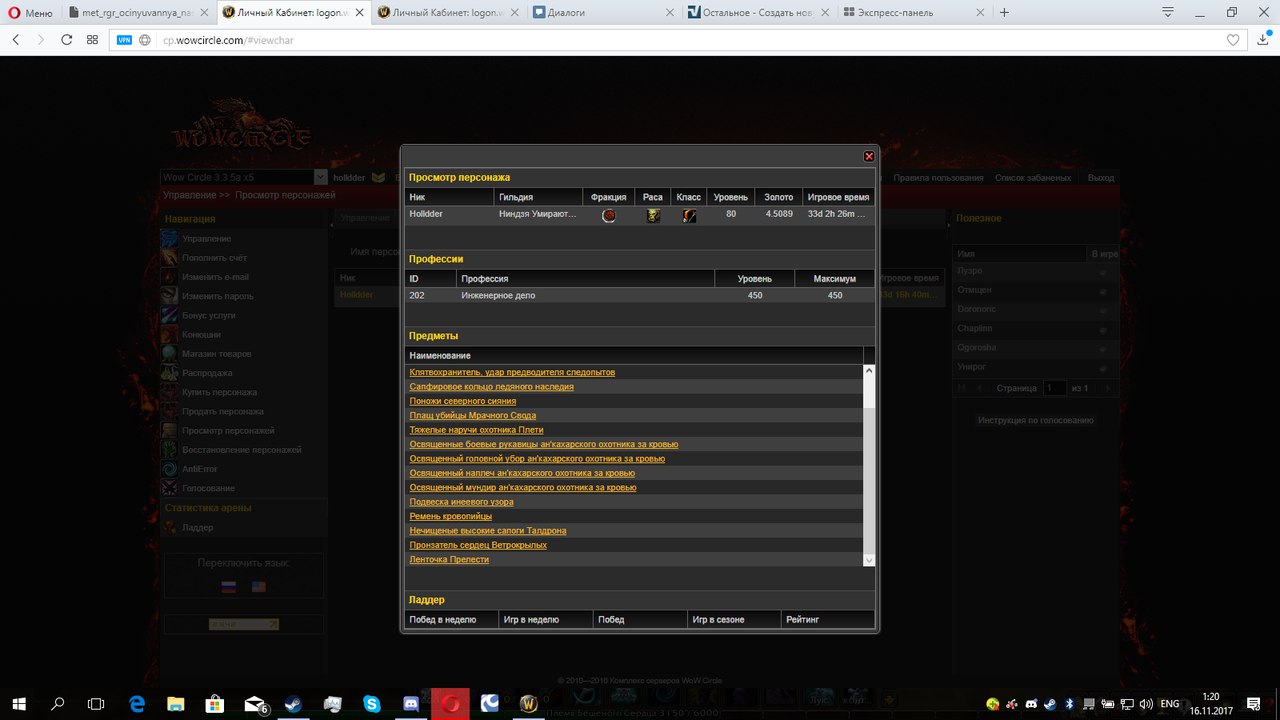The height and width of the screenshot is (720, 1280).
Task: Open the Ремень кровопийцы item link
Action: coord(450,516)
